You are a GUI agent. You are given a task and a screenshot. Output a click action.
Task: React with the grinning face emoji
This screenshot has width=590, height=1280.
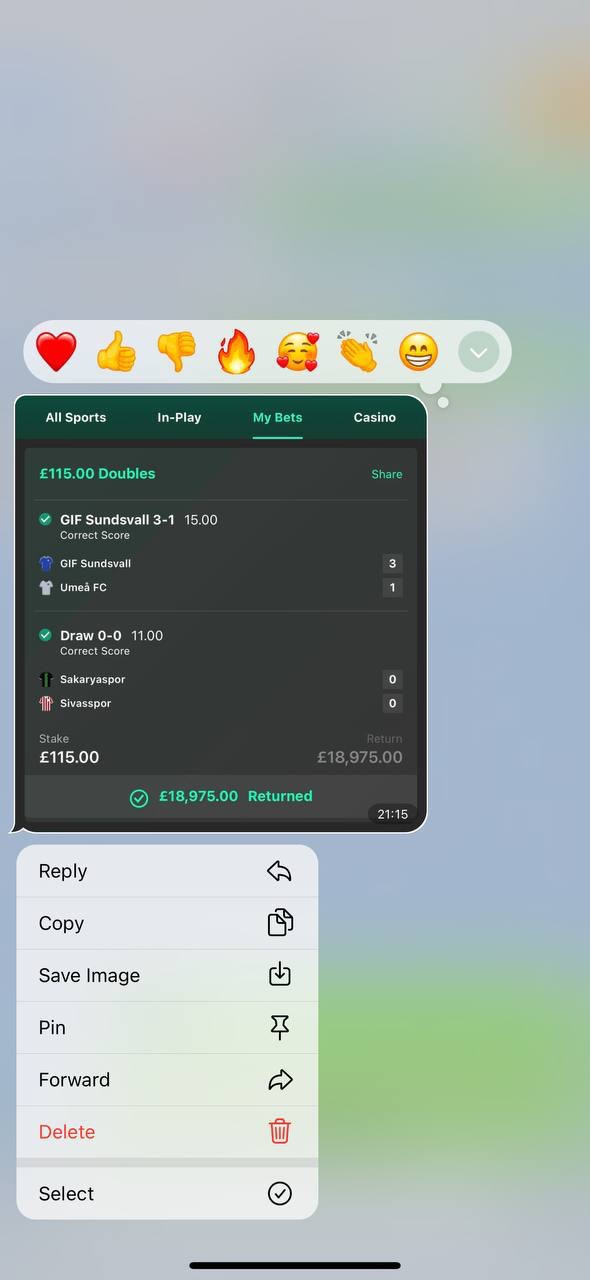click(x=418, y=352)
